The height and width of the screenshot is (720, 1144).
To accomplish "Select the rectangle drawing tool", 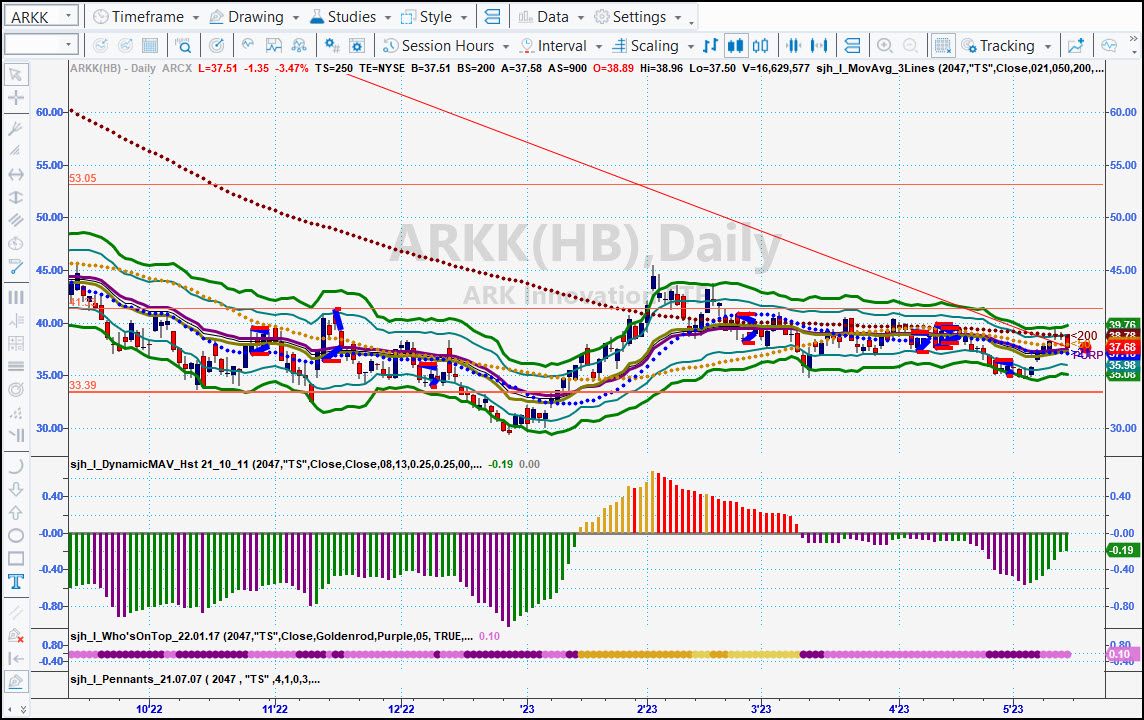I will point(15,559).
